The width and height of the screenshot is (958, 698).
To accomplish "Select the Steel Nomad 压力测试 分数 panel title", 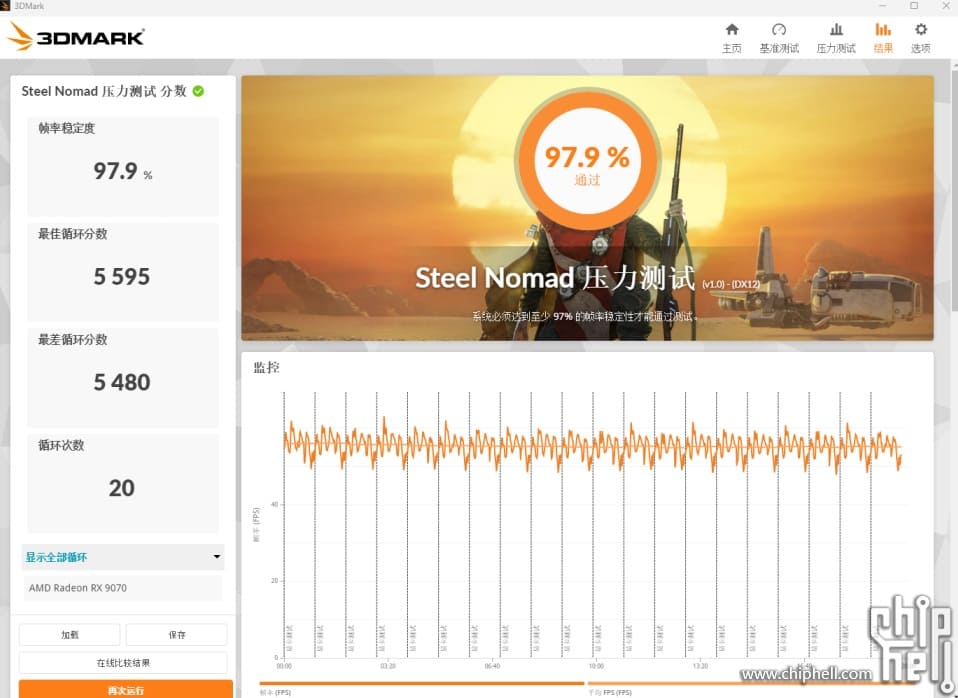I will coord(104,91).
